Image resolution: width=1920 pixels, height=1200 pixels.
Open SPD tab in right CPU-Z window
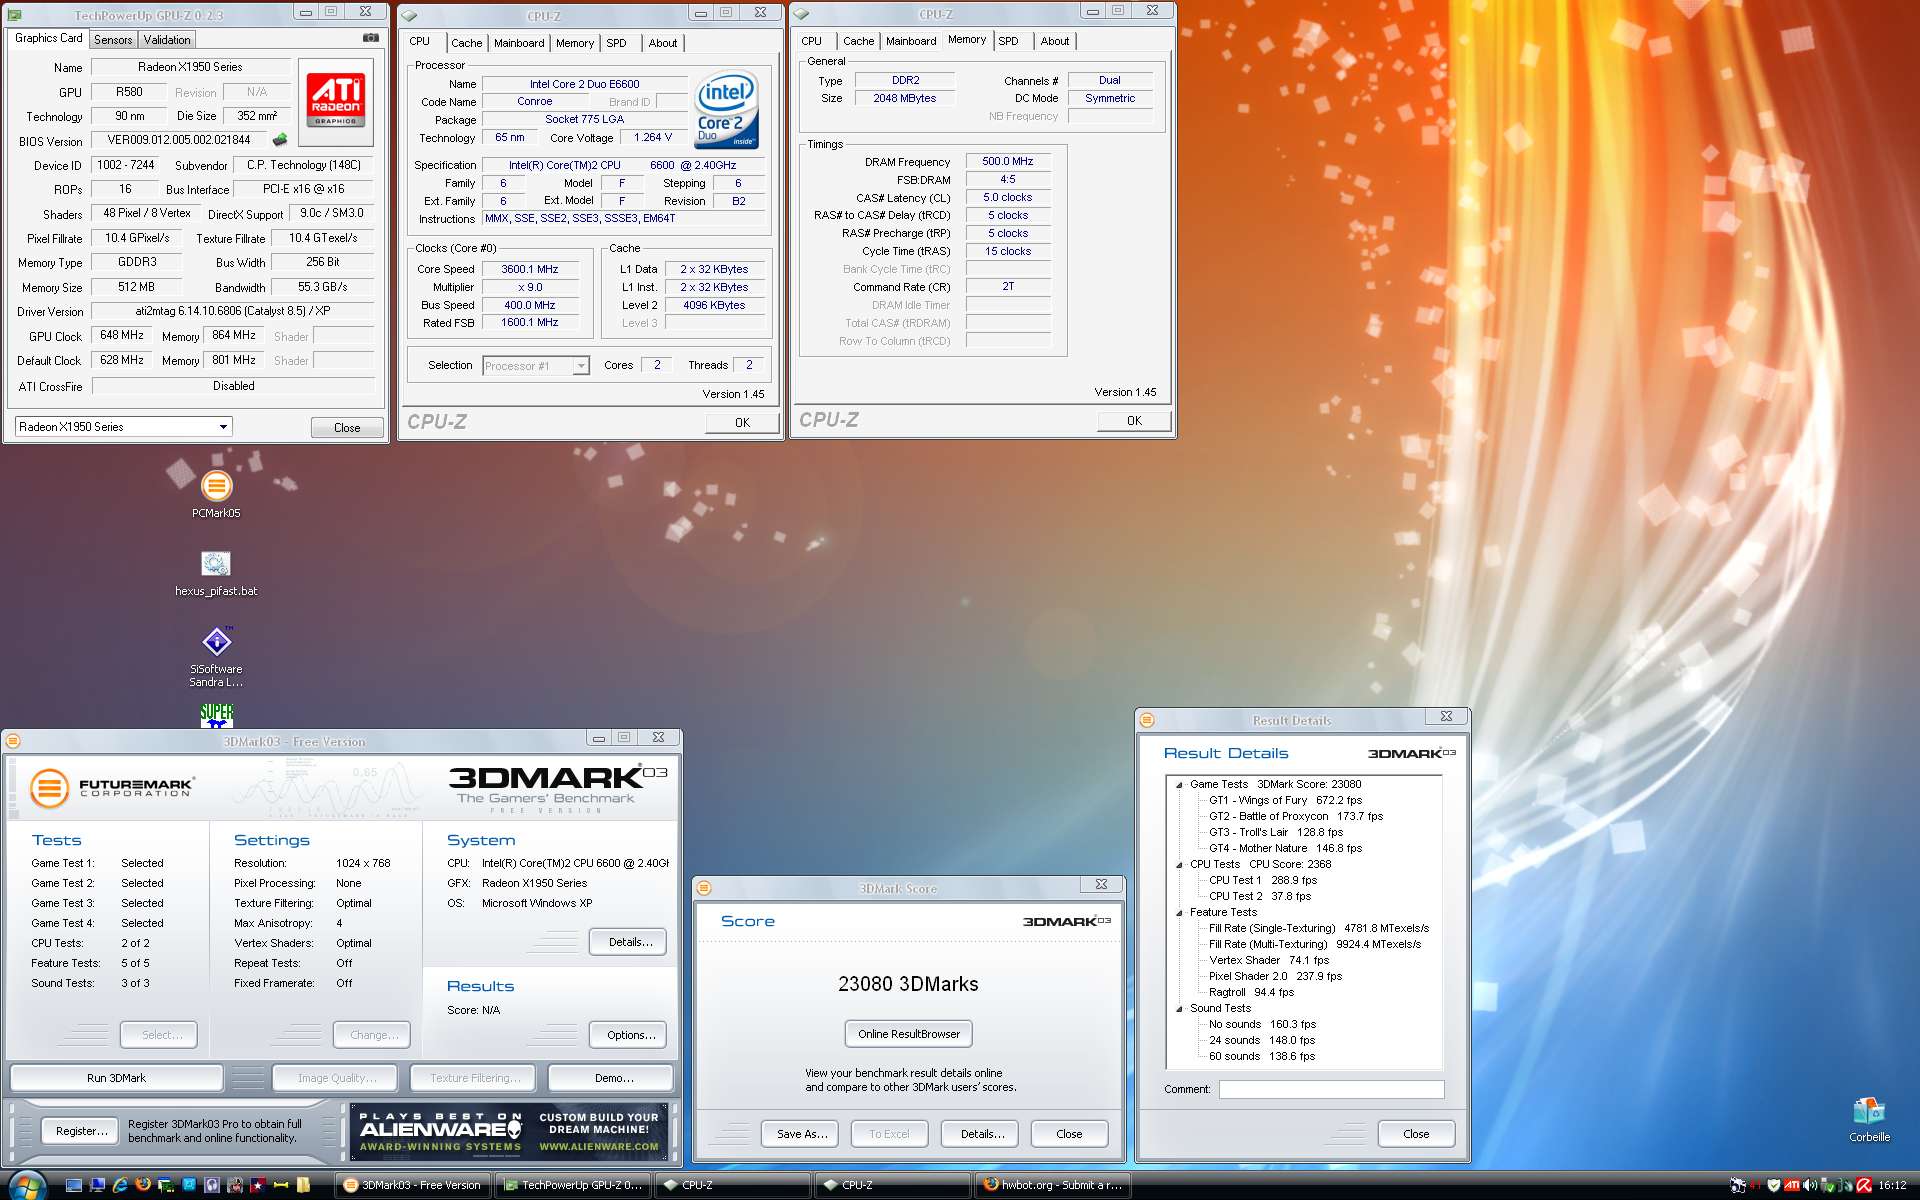(1009, 41)
